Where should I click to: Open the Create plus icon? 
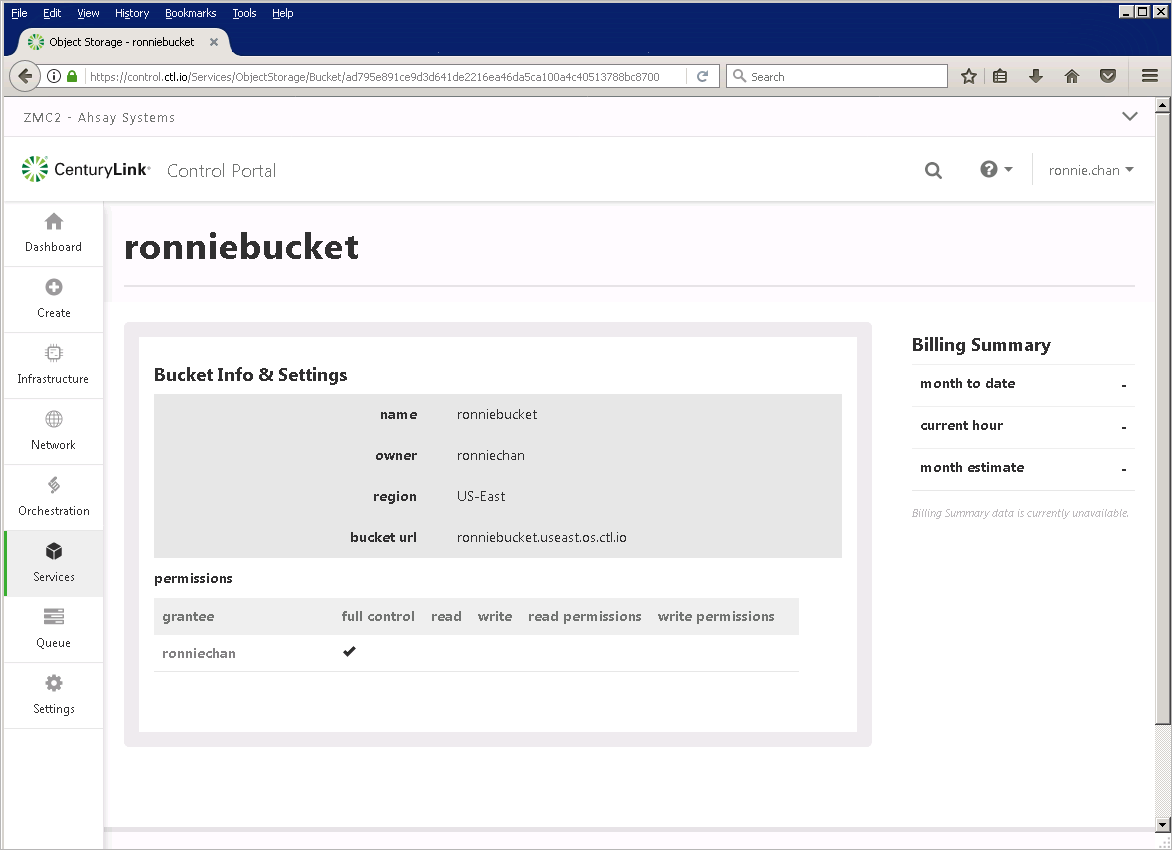pos(53,287)
